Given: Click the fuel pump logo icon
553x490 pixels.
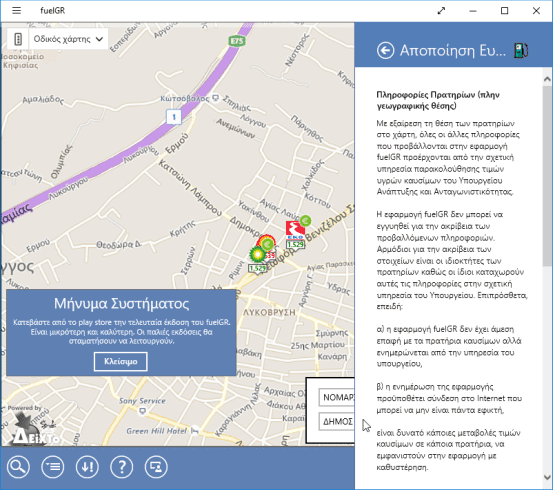Looking at the screenshot, I should coord(521,50).
